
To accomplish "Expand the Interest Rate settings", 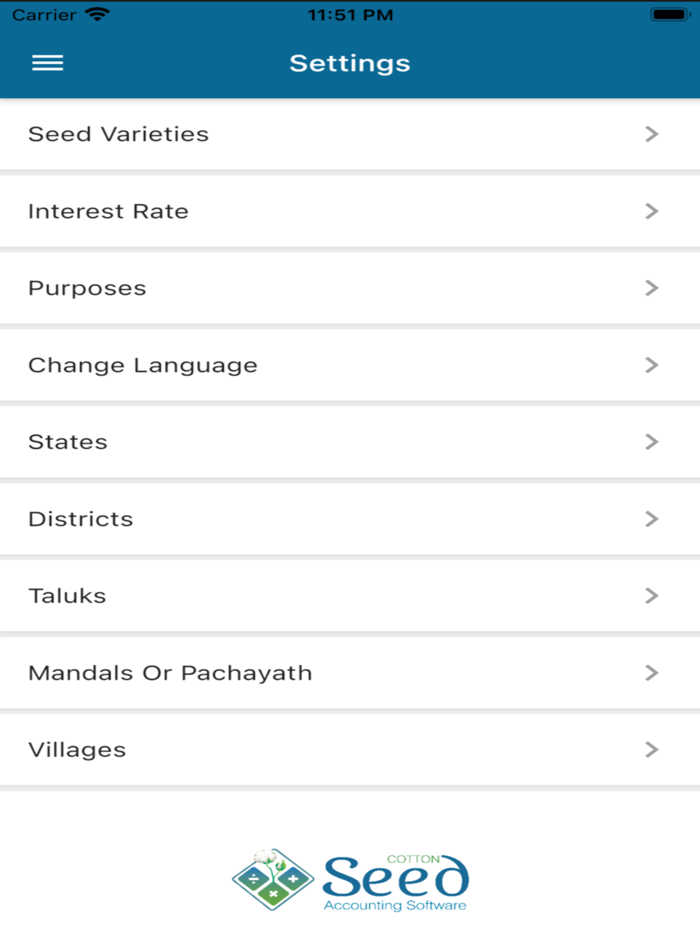I will click(x=350, y=211).
